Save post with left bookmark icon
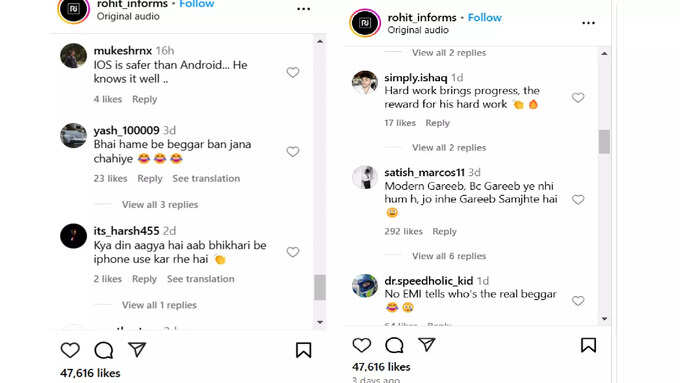 304,350
